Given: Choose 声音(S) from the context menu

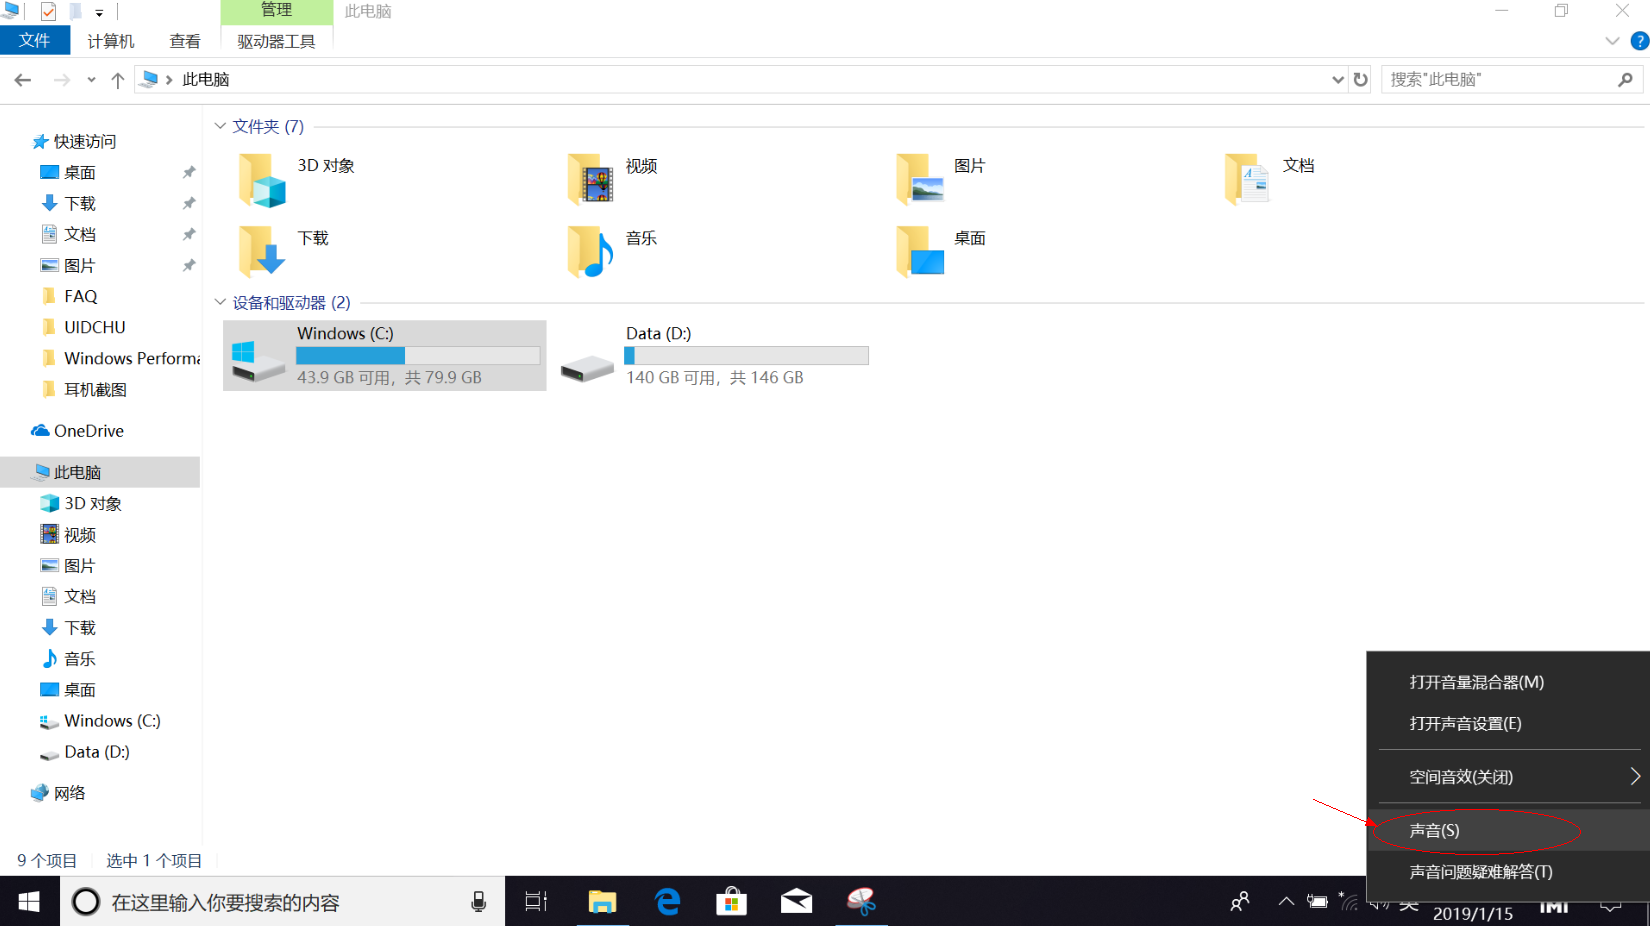Looking at the screenshot, I should [x=1435, y=831].
